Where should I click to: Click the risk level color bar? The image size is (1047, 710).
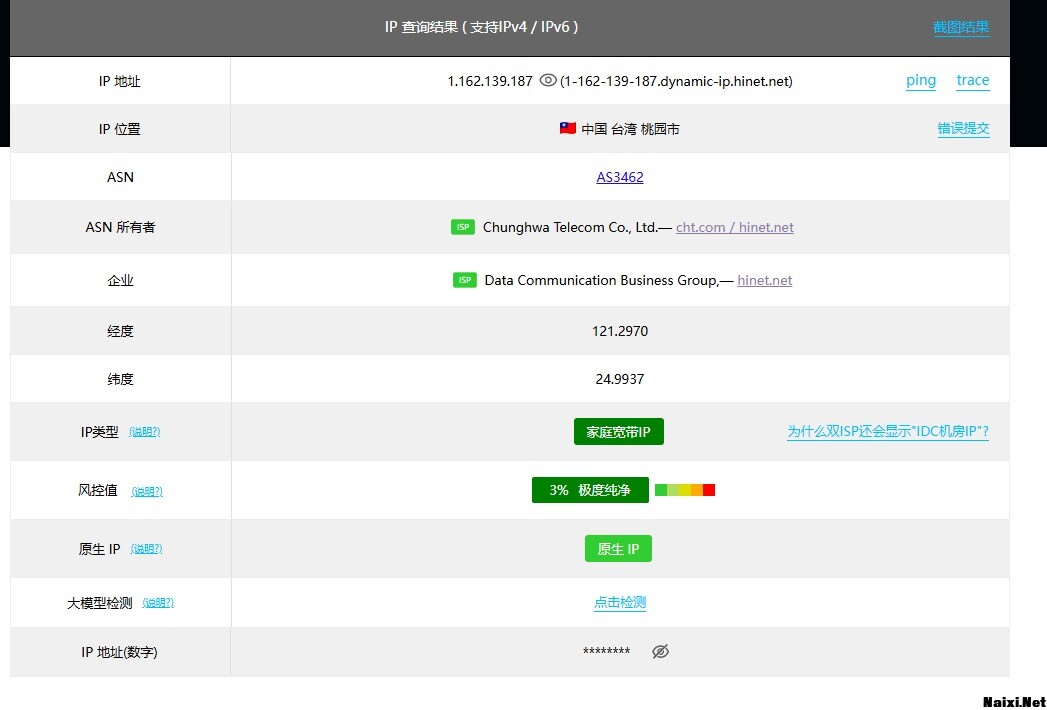(685, 490)
